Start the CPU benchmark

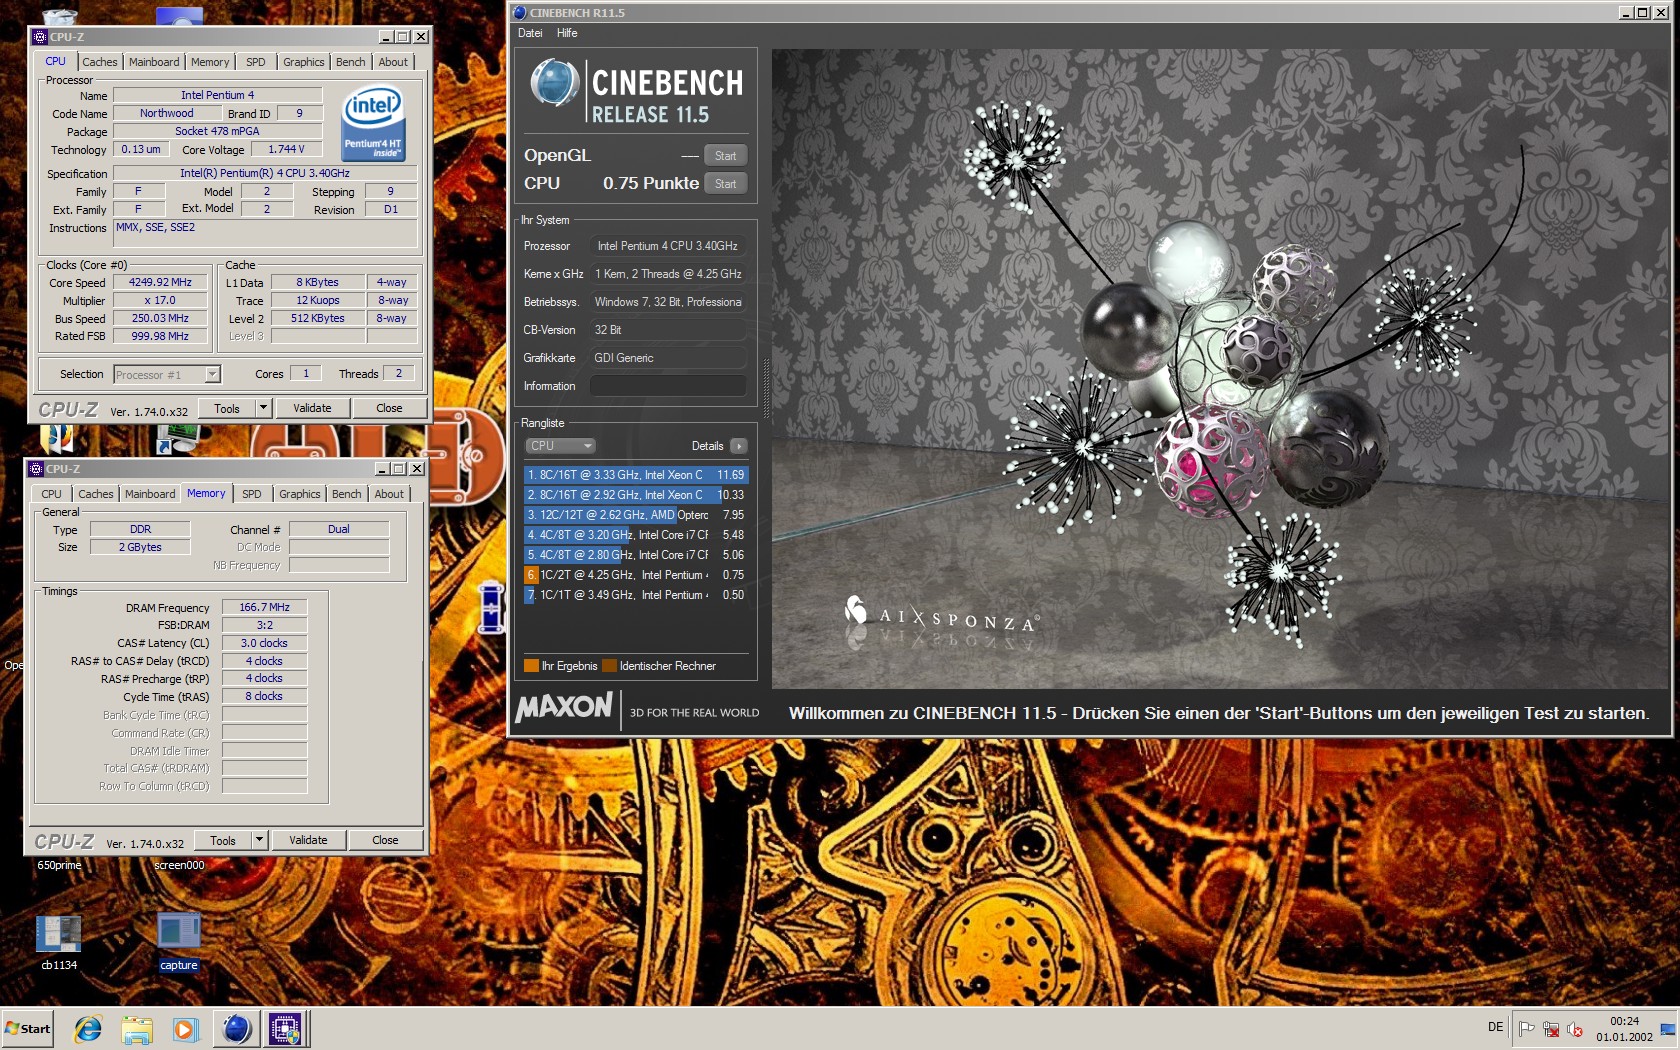tap(725, 184)
